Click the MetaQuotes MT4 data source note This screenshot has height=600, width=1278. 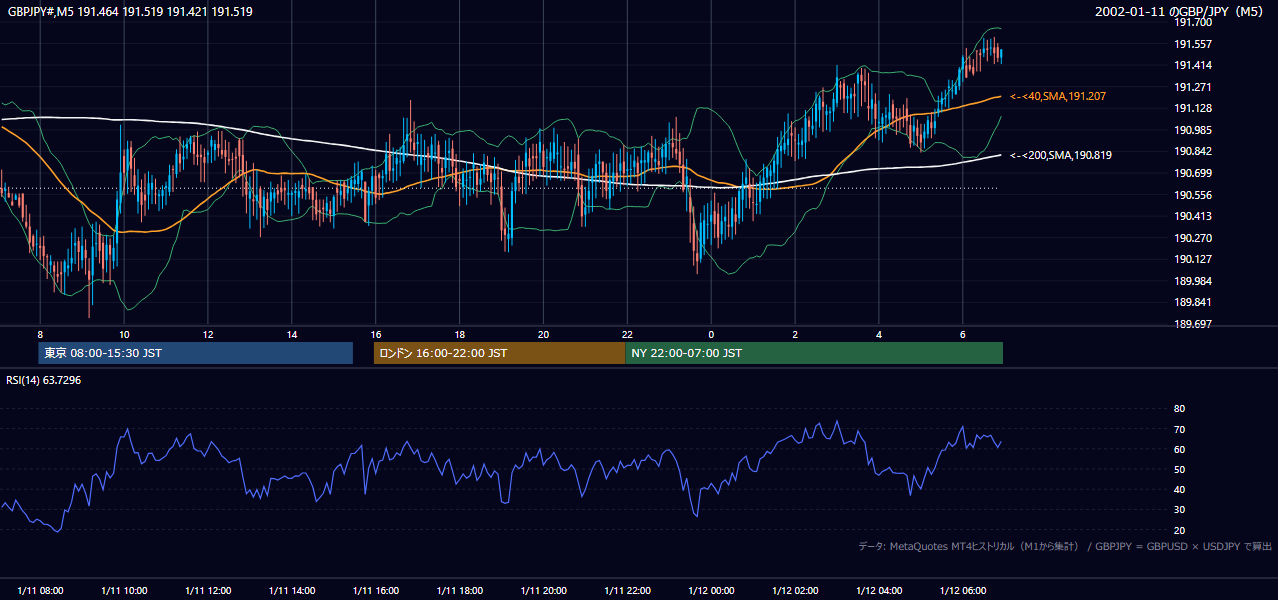pos(1065,546)
